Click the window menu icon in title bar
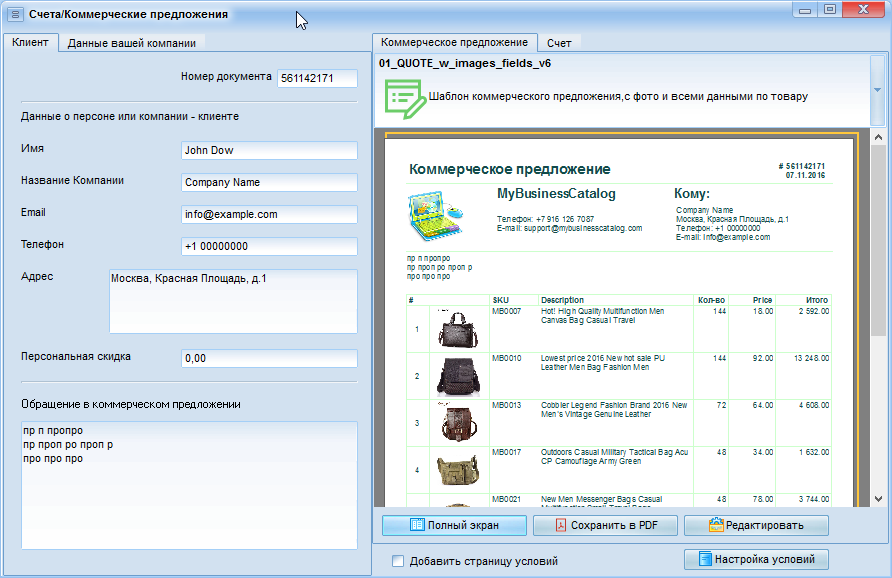 [x=15, y=15]
